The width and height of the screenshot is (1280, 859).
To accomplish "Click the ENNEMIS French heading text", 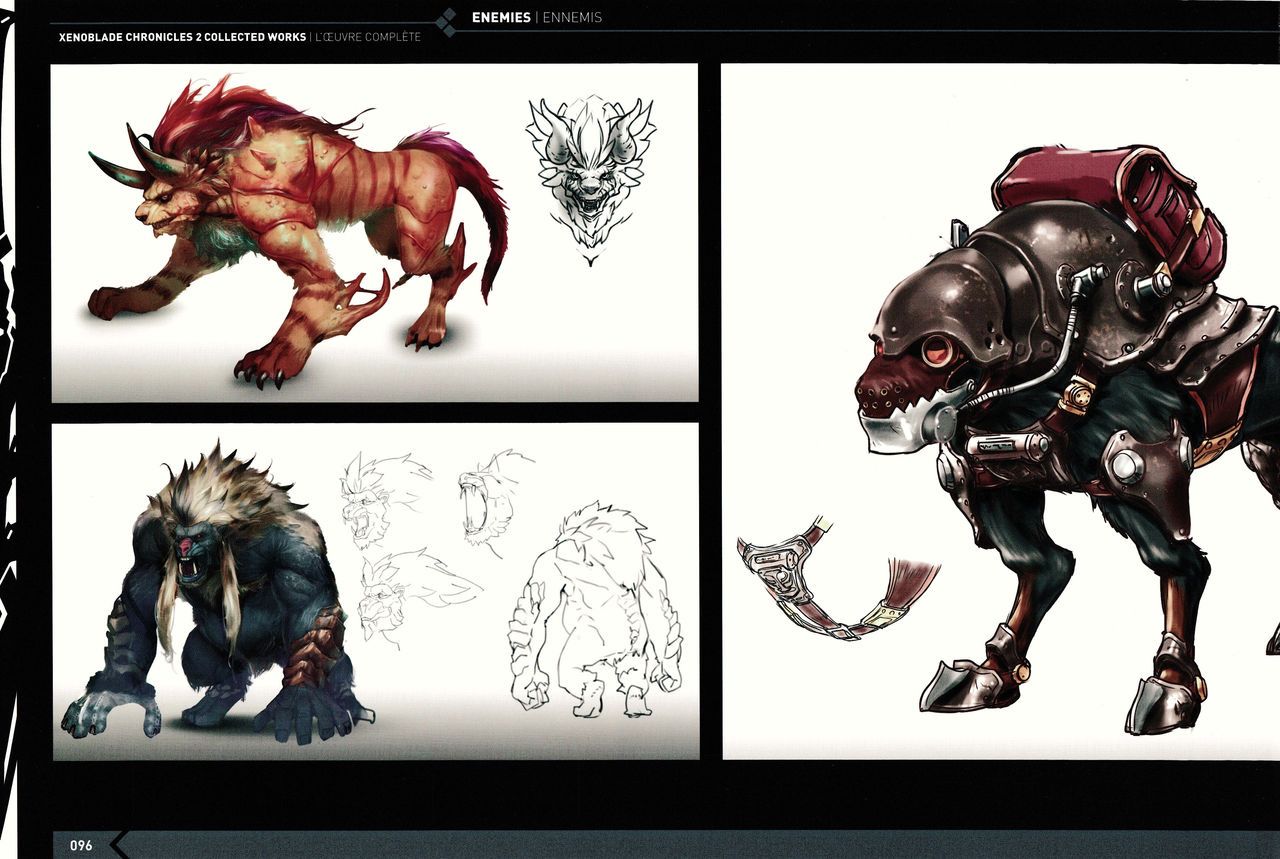I will click(x=572, y=18).
